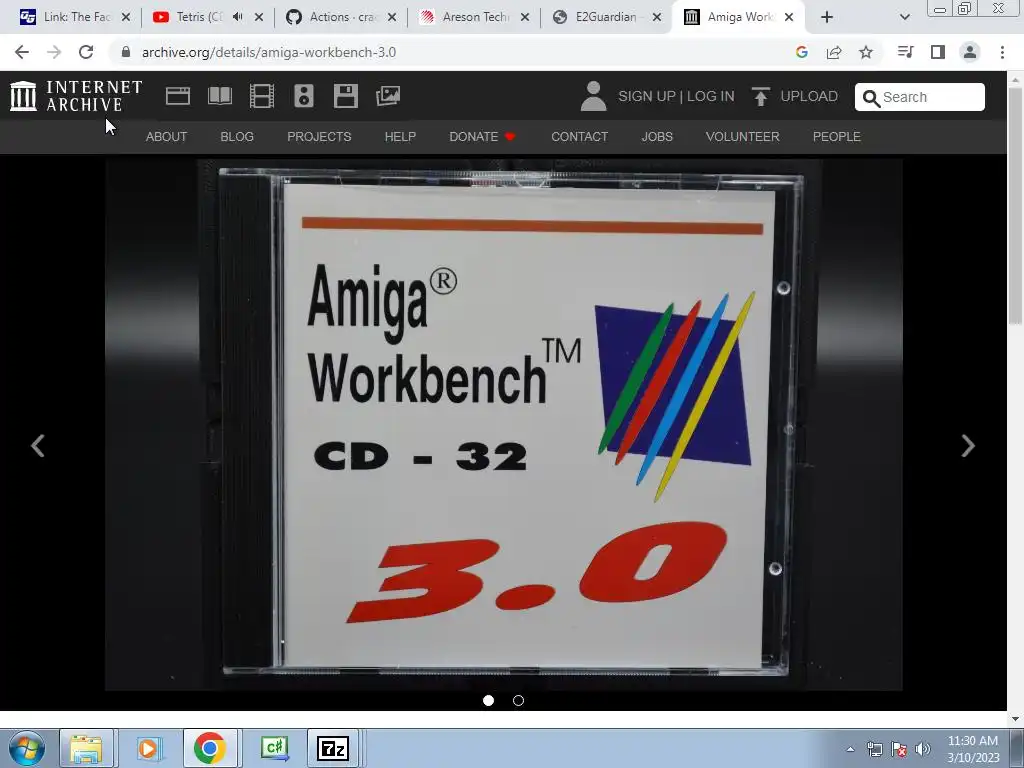This screenshot has width=1024, height=768.
Task: Toggle the Chrome side panel icon
Action: pos(938,52)
